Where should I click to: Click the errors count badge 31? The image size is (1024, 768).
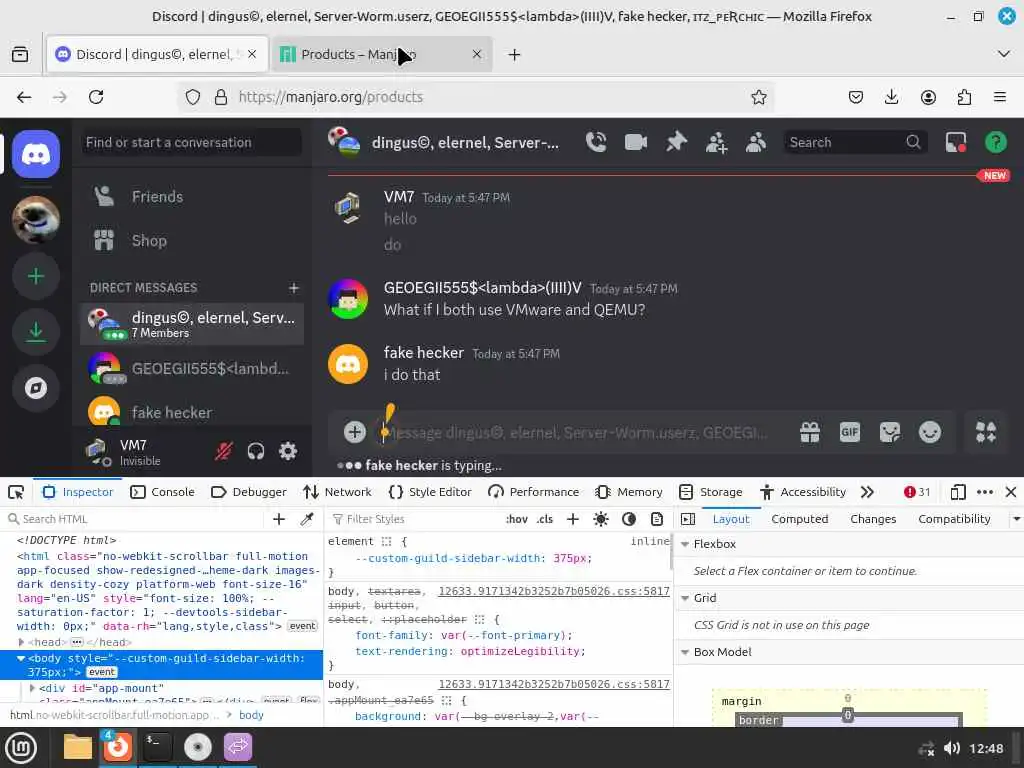click(917, 492)
